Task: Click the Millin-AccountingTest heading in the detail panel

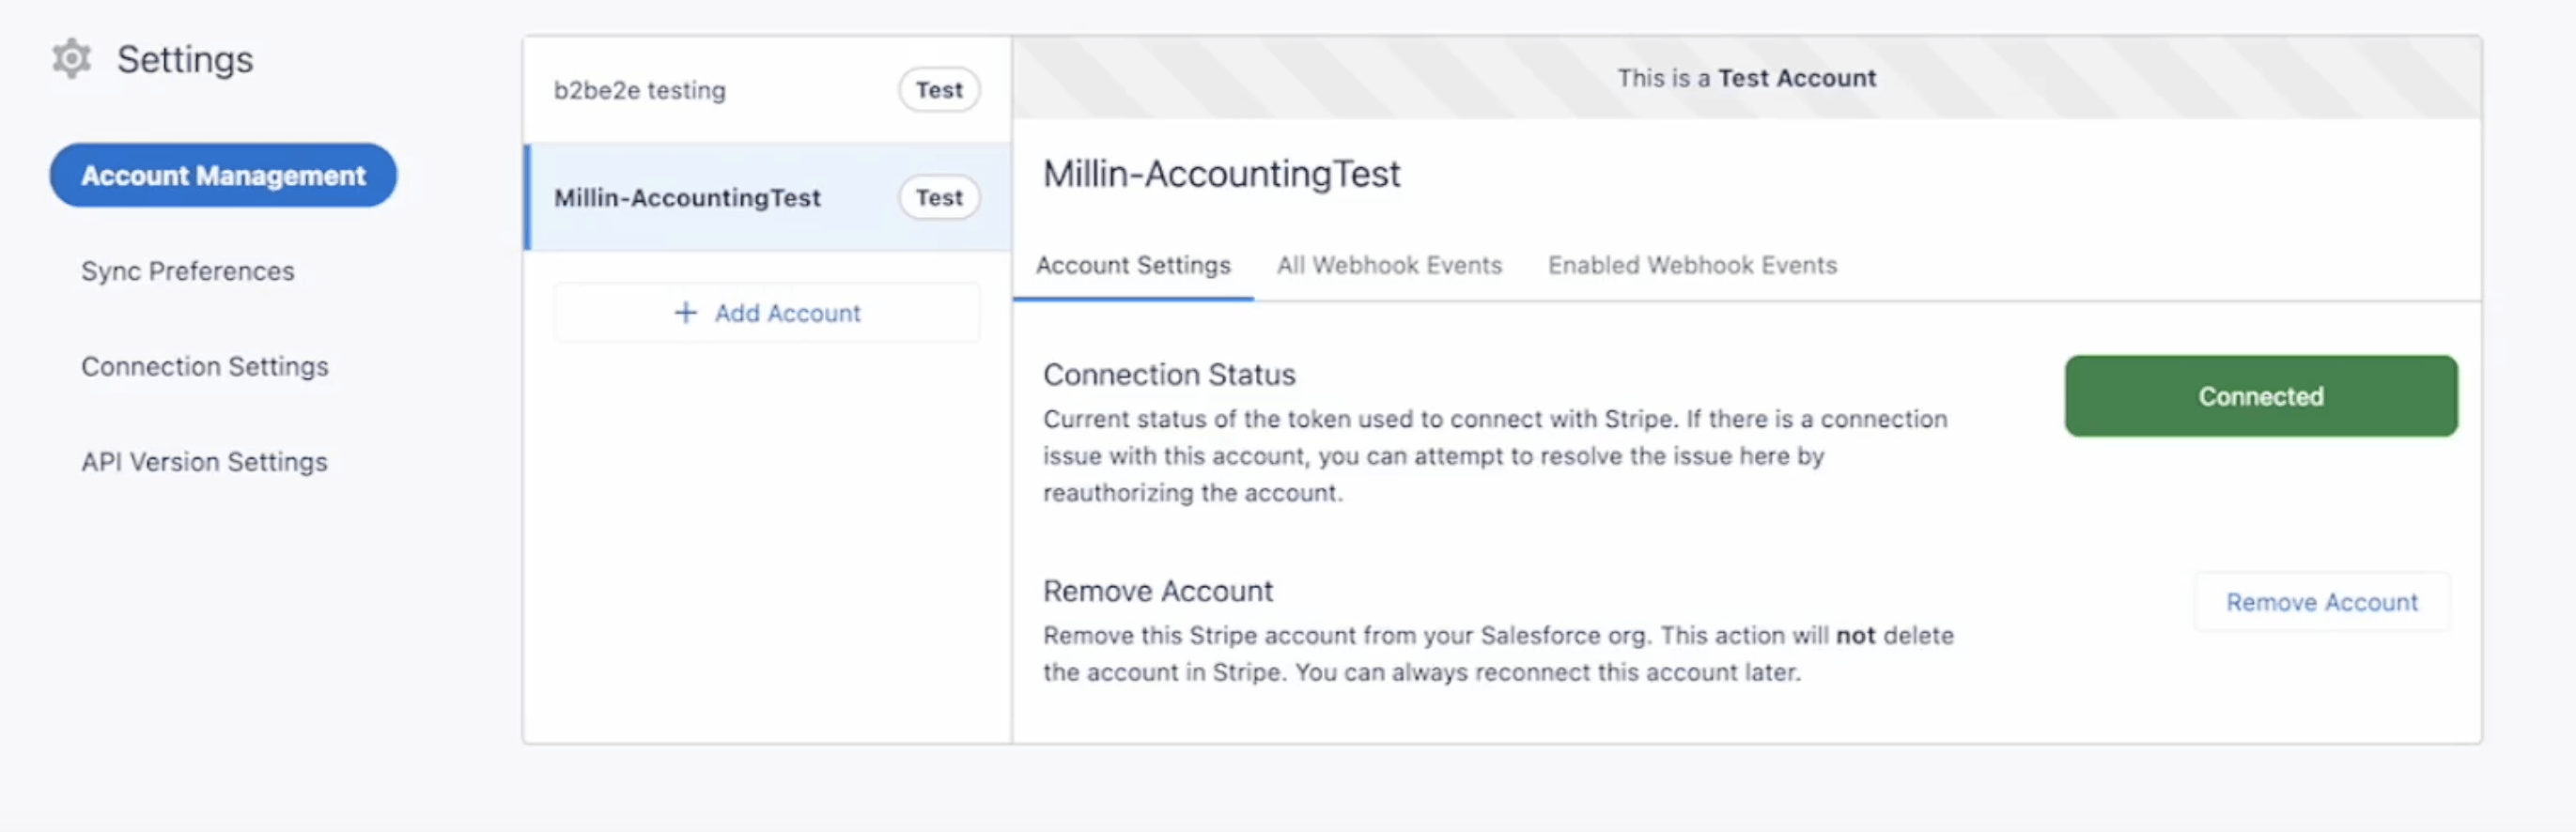Action: (x=1221, y=174)
